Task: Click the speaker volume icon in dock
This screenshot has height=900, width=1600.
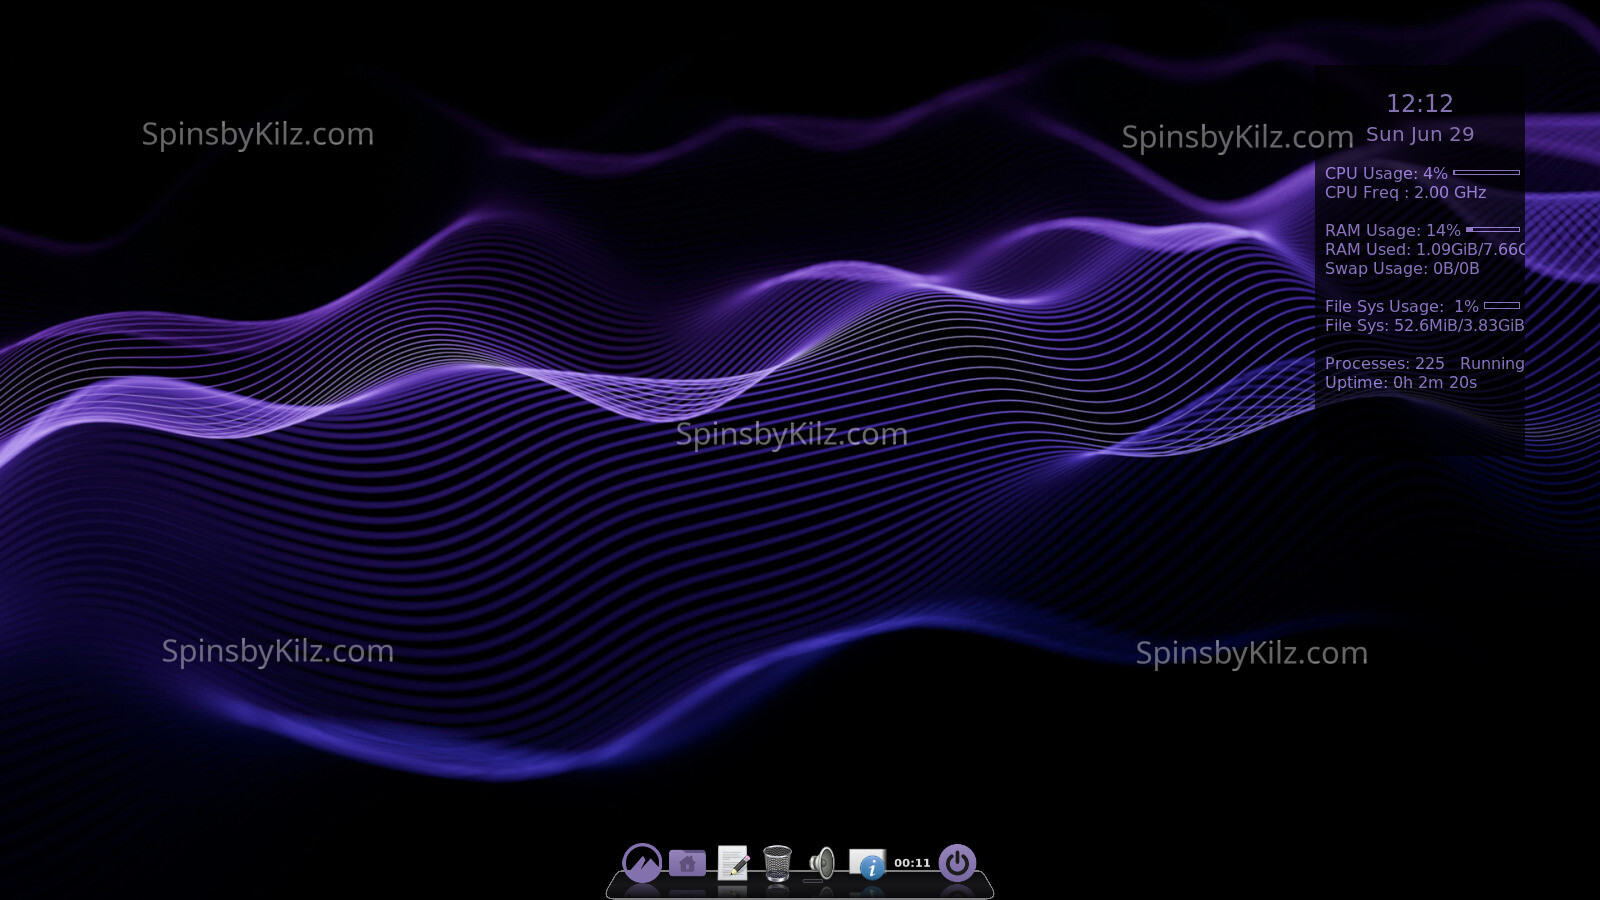Action: coord(822,862)
